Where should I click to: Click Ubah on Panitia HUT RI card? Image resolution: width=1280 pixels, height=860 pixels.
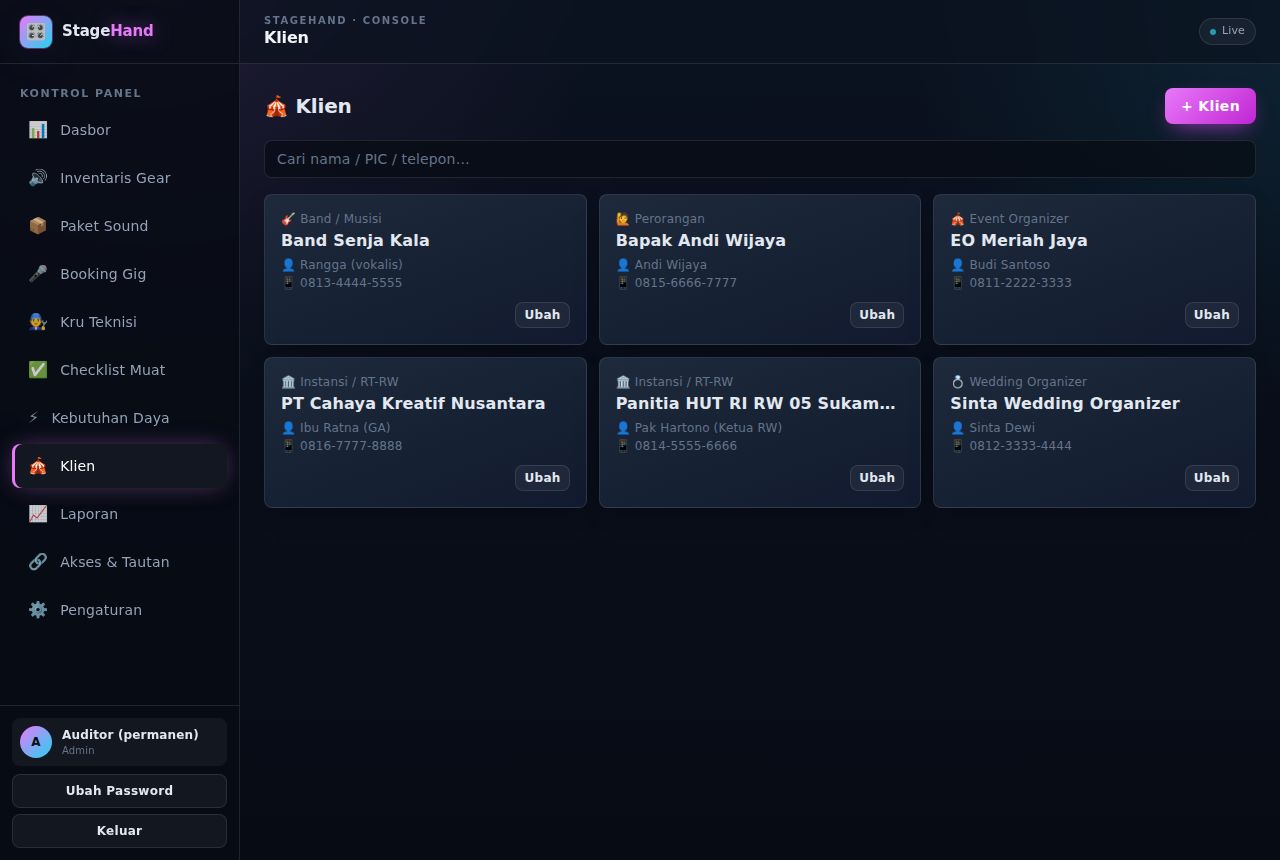[x=877, y=478]
